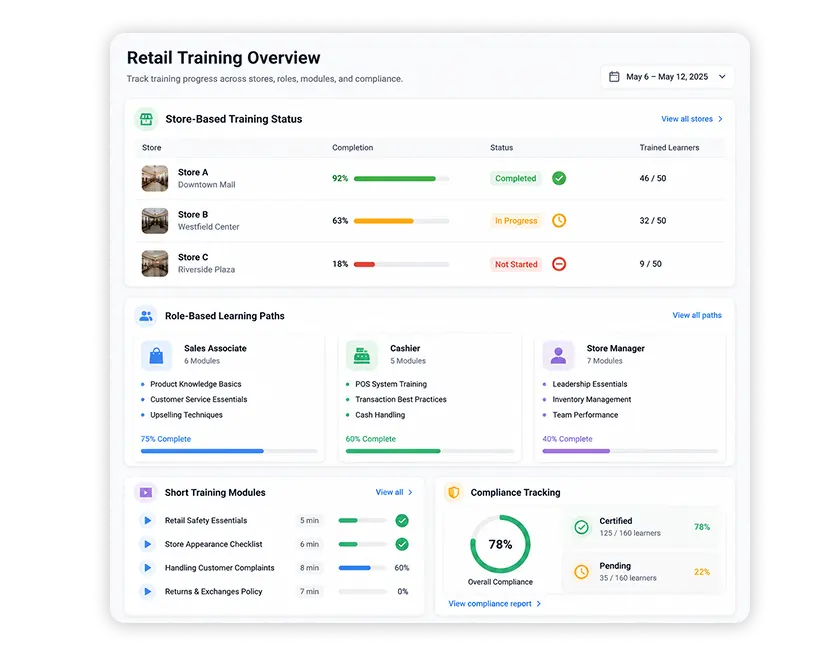Click the completed checkmark for Store Appearance Checklist

click(x=402, y=544)
